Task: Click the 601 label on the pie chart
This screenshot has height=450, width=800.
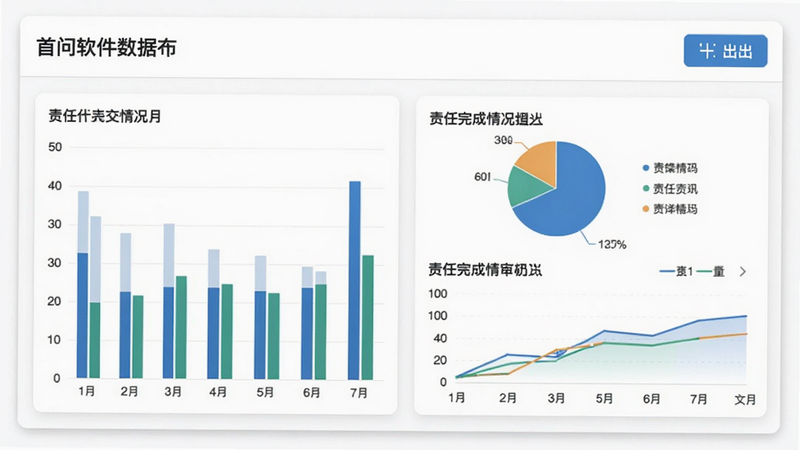Action: (482, 177)
